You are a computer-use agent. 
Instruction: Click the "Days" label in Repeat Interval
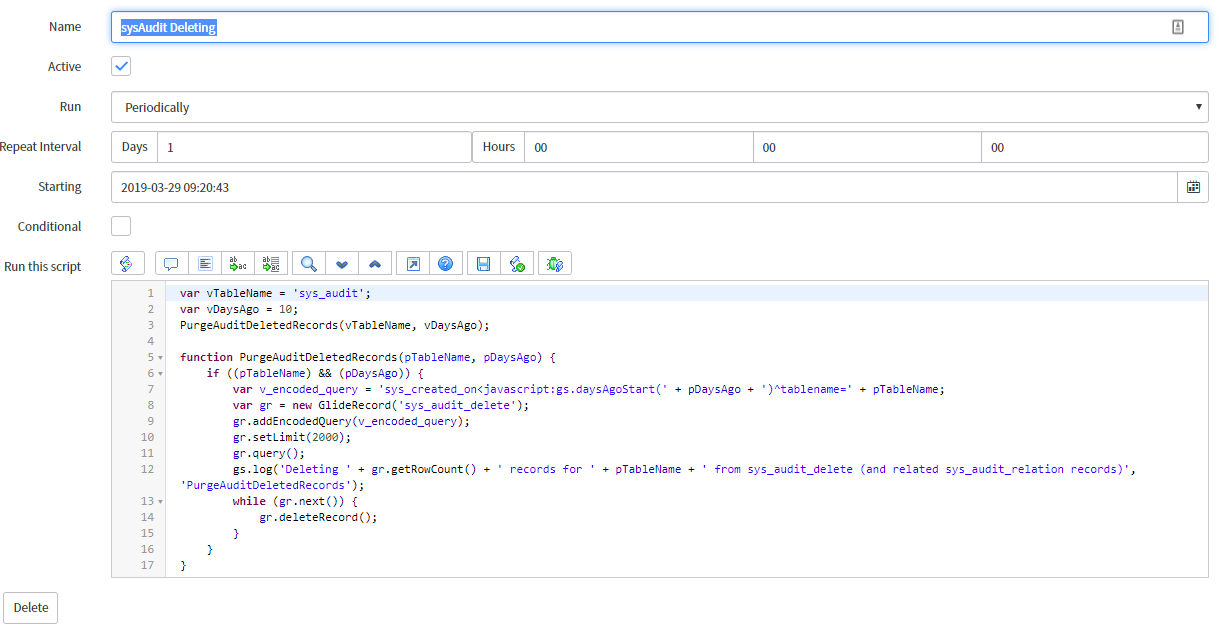pos(135,147)
